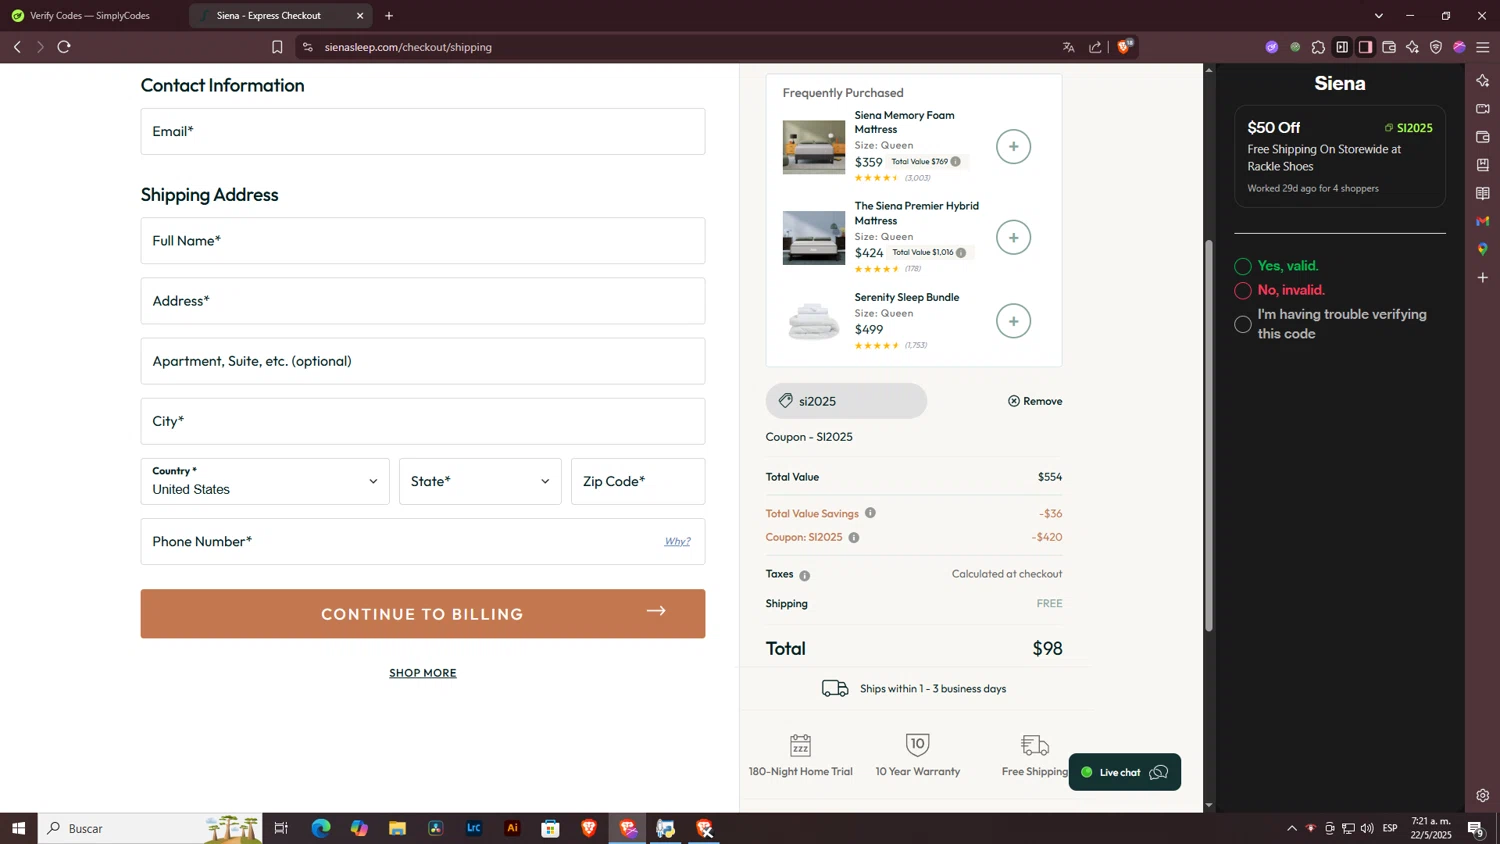Select the 'No, invalid.' radio option

coord(1243,291)
